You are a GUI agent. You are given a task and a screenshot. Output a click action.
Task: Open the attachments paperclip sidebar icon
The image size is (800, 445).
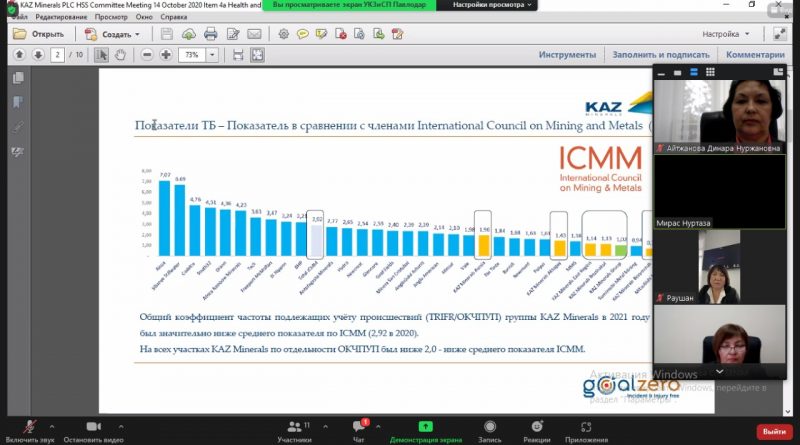pos(18,127)
